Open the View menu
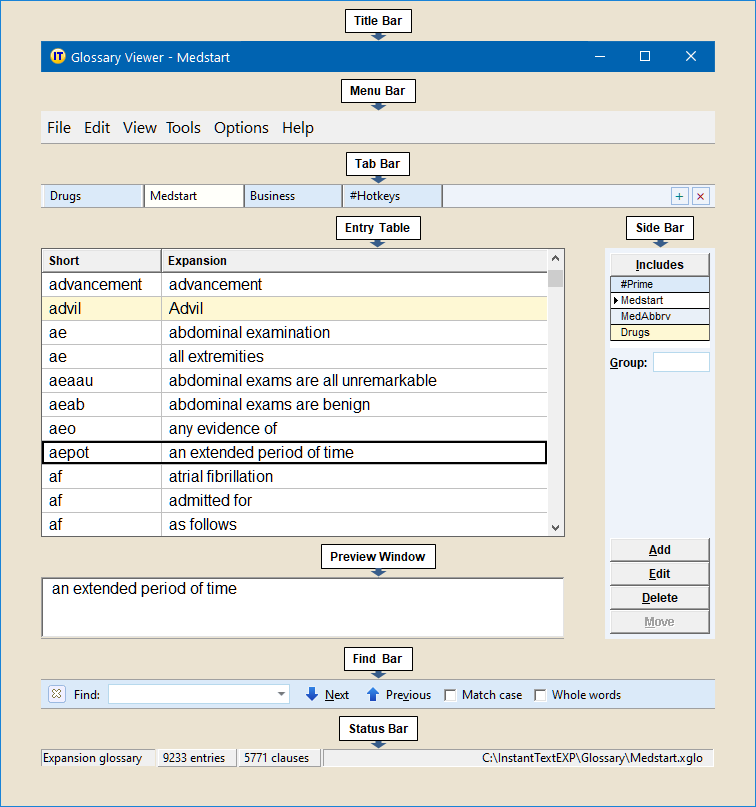756x807 pixels. click(139, 128)
